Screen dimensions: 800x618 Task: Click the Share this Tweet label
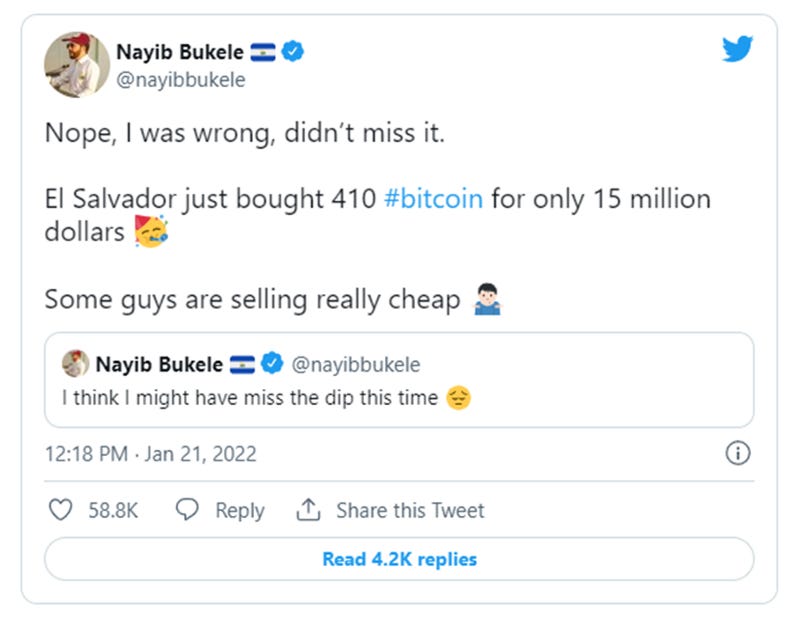click(410, 510)
